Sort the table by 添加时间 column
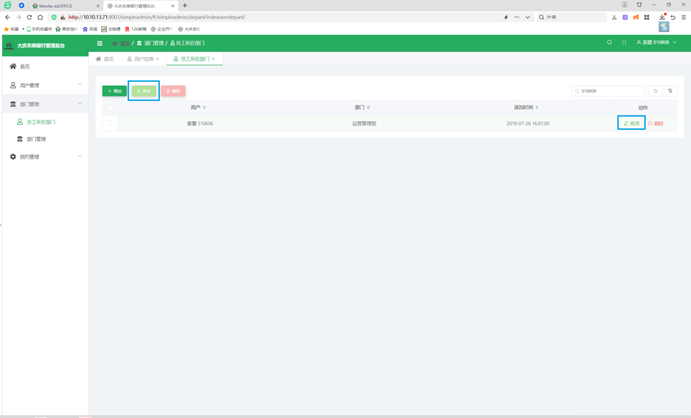 (526, 107)
